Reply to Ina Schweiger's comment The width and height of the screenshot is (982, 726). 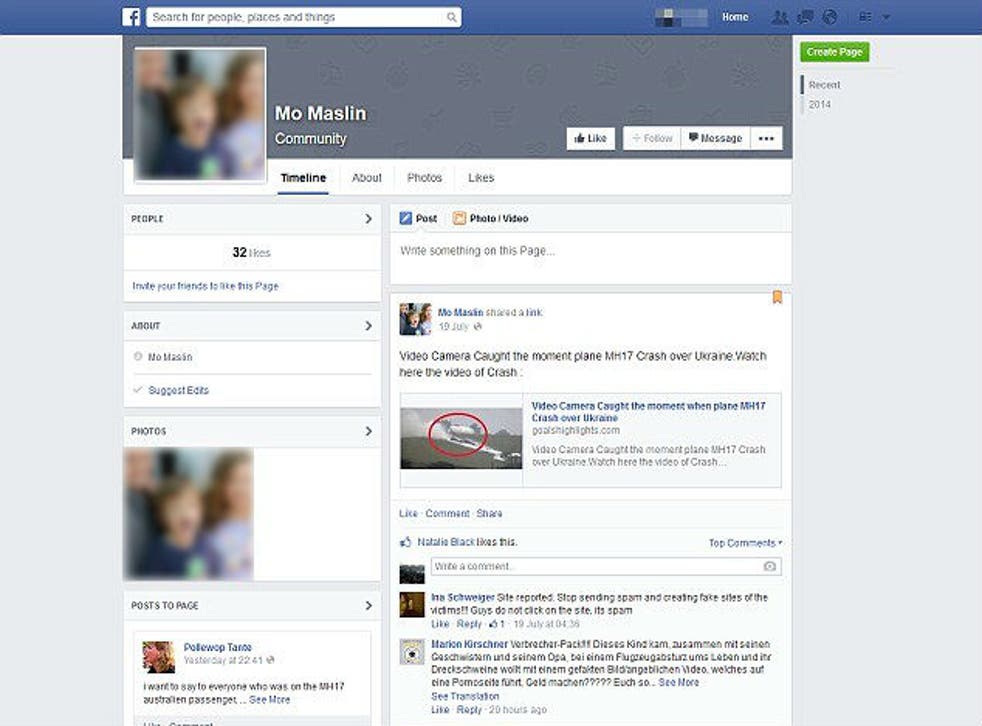pyautogui.click(x=469, y=624)
